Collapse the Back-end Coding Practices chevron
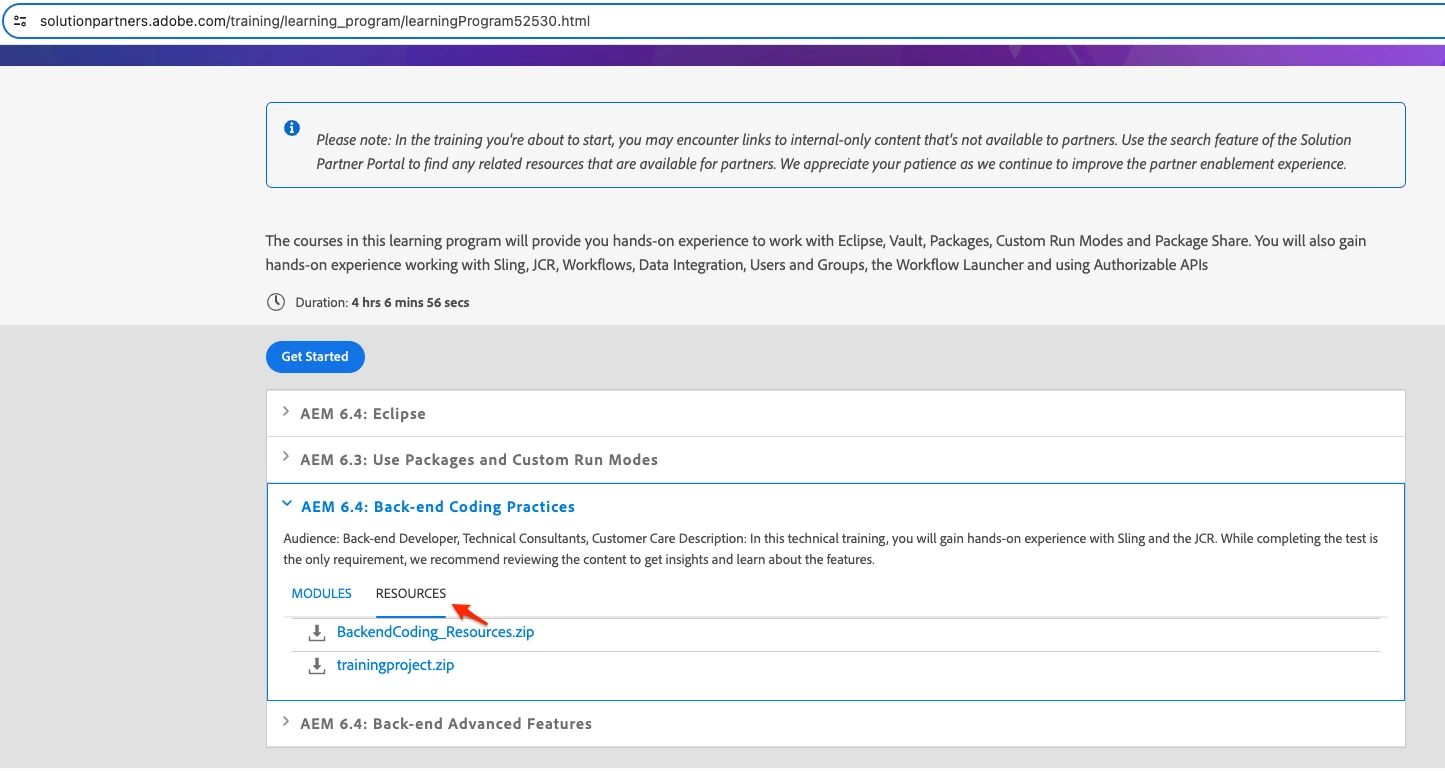The height and width of the screenshot is (771, 1445). [287, 505]
